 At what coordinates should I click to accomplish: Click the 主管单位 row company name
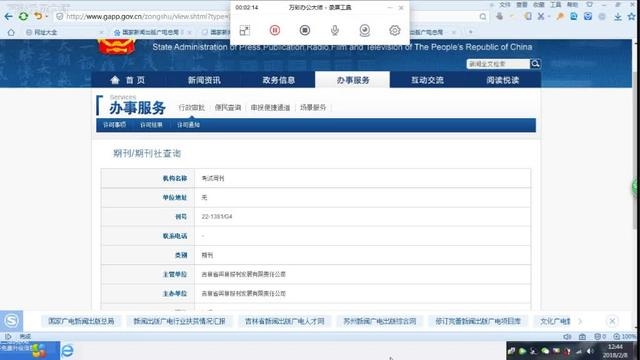[x=244, y=274]
